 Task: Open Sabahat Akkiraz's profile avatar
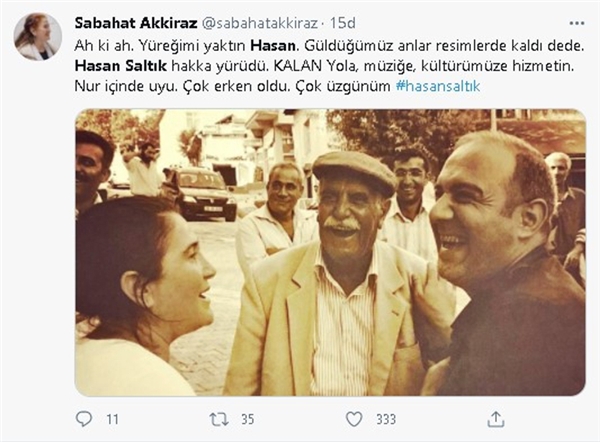38,37
